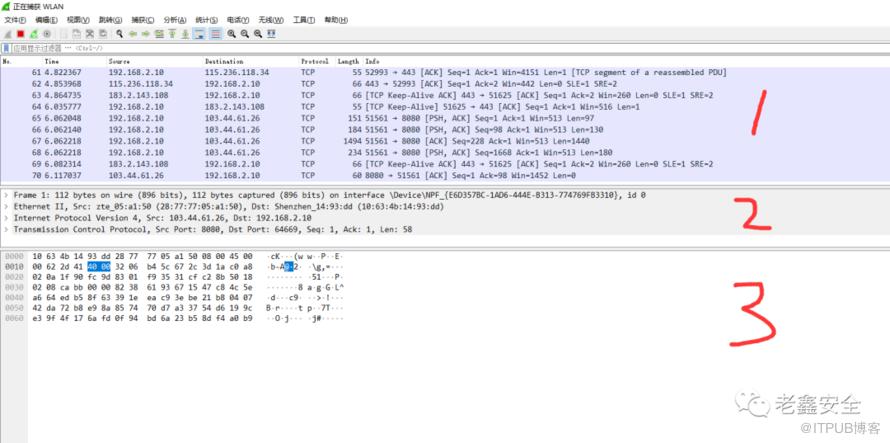Click hex row offset 0060
Image resolution: width=890 pixels, height=443 pixels.
13,318
